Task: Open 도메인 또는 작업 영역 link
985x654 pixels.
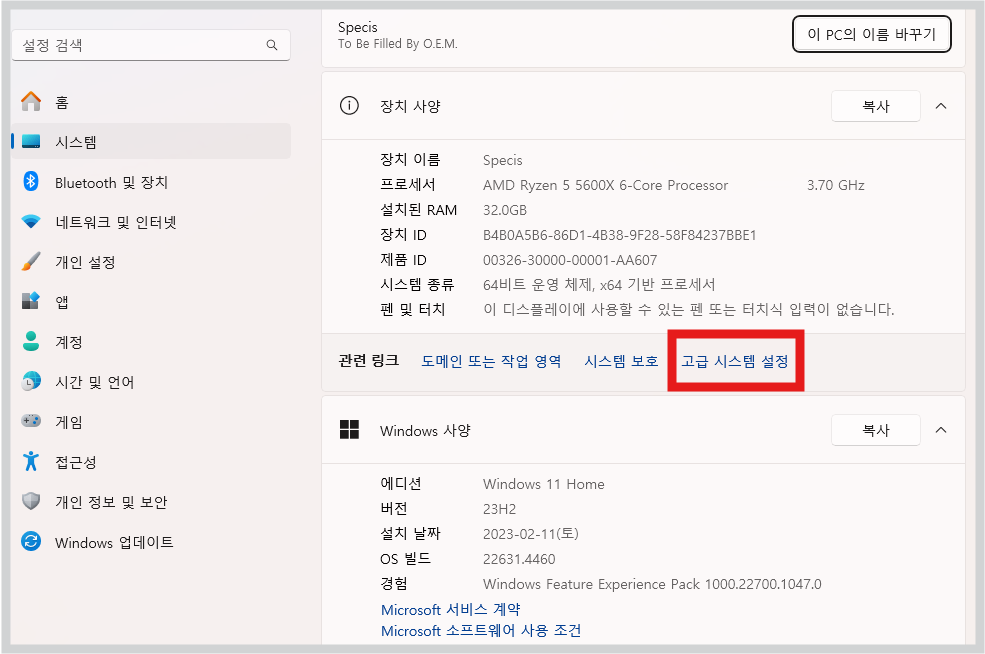Action: (491, 361)
